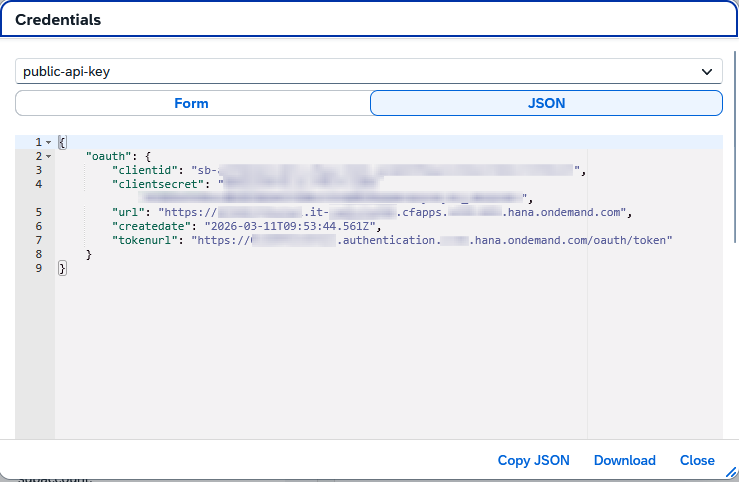
Task: Click the closing brace on line 9
Action: 61,268
